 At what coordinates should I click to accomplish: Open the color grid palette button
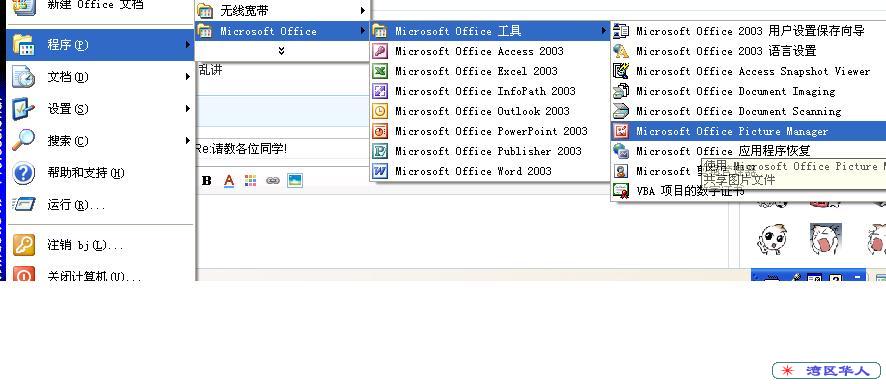click(250, 181)
